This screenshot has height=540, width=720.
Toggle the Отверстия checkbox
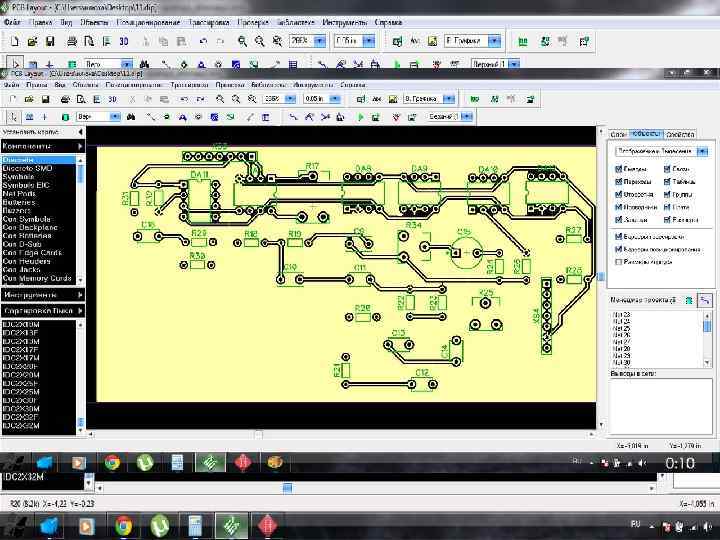click(x=618, y=194)
